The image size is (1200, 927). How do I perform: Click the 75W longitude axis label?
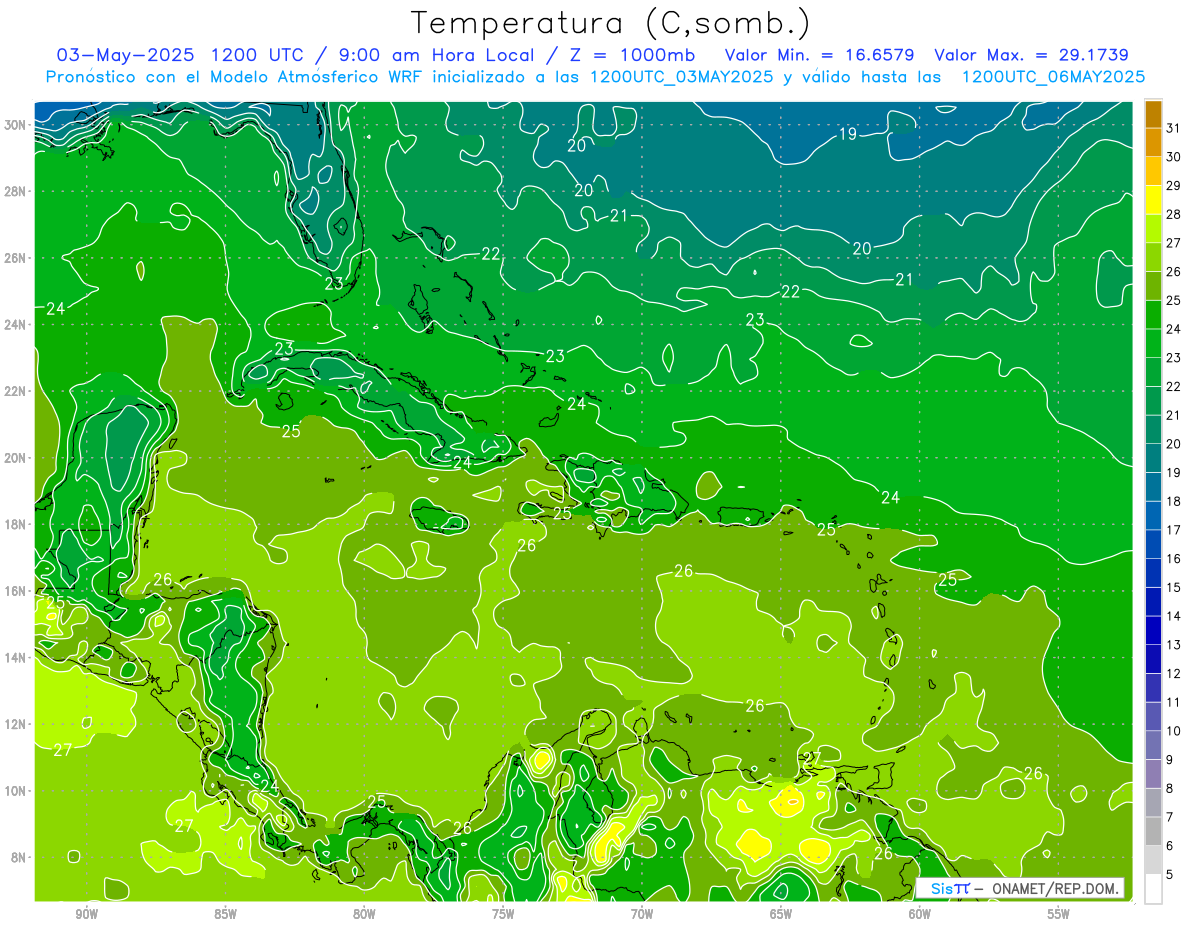[503, 914]
